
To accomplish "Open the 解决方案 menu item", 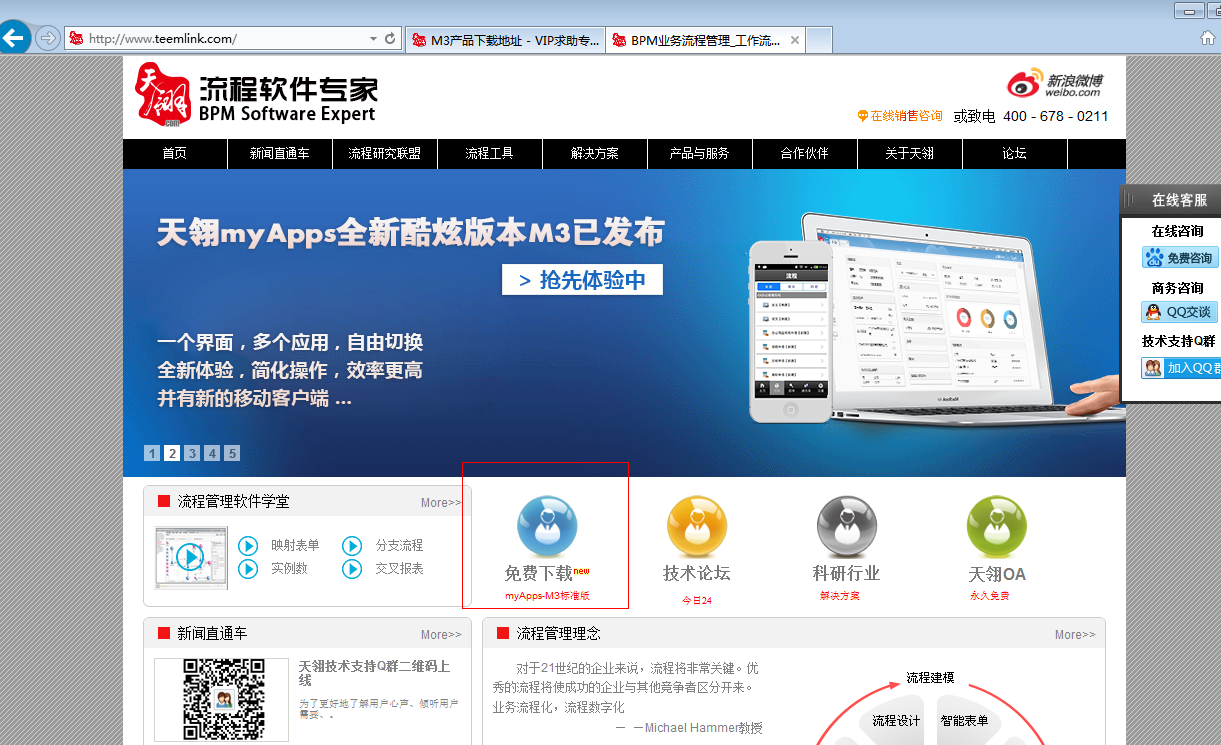I will coord(595,154).
